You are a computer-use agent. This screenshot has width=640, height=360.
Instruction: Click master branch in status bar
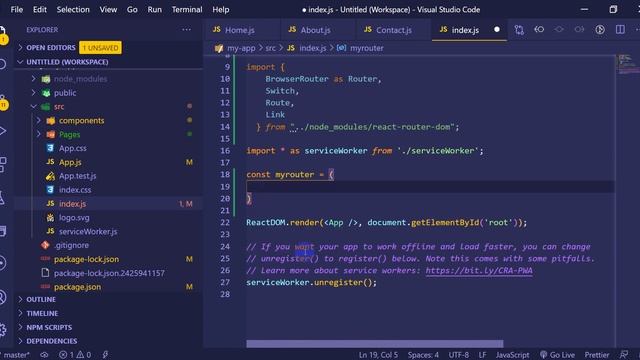(x=15, y=355)
